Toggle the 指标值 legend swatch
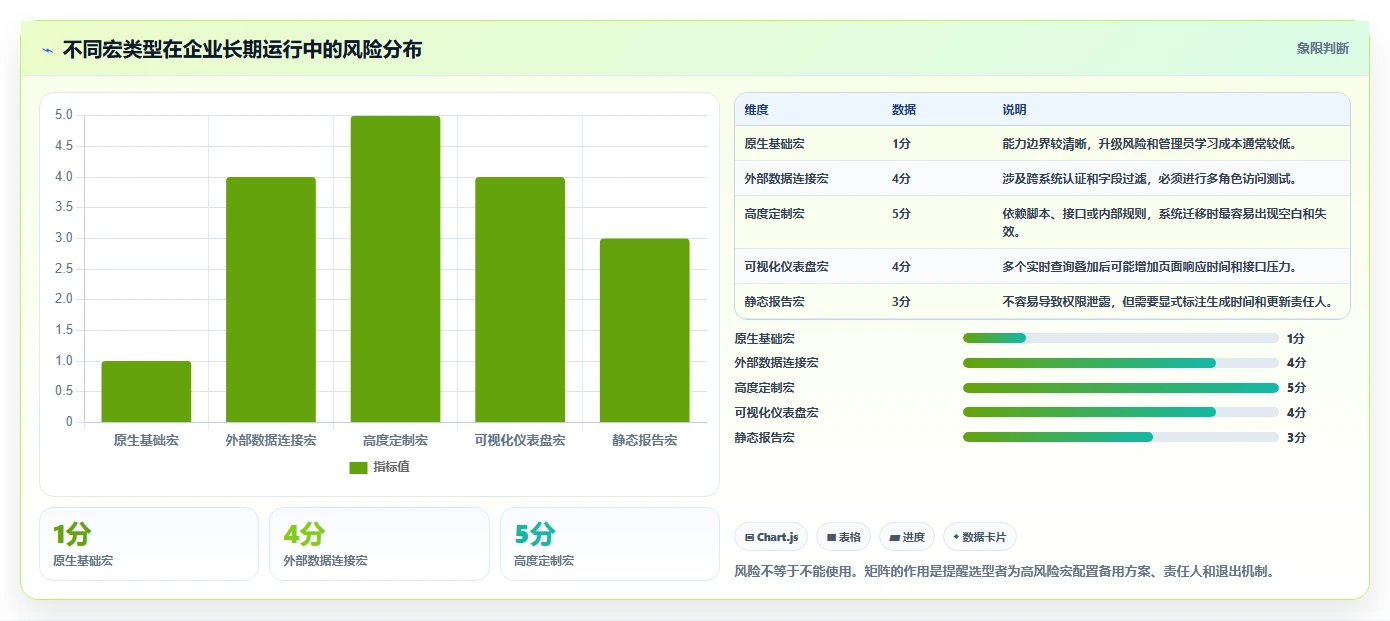The width and height of the screenshot is (1390, 621). click(358, 467)
